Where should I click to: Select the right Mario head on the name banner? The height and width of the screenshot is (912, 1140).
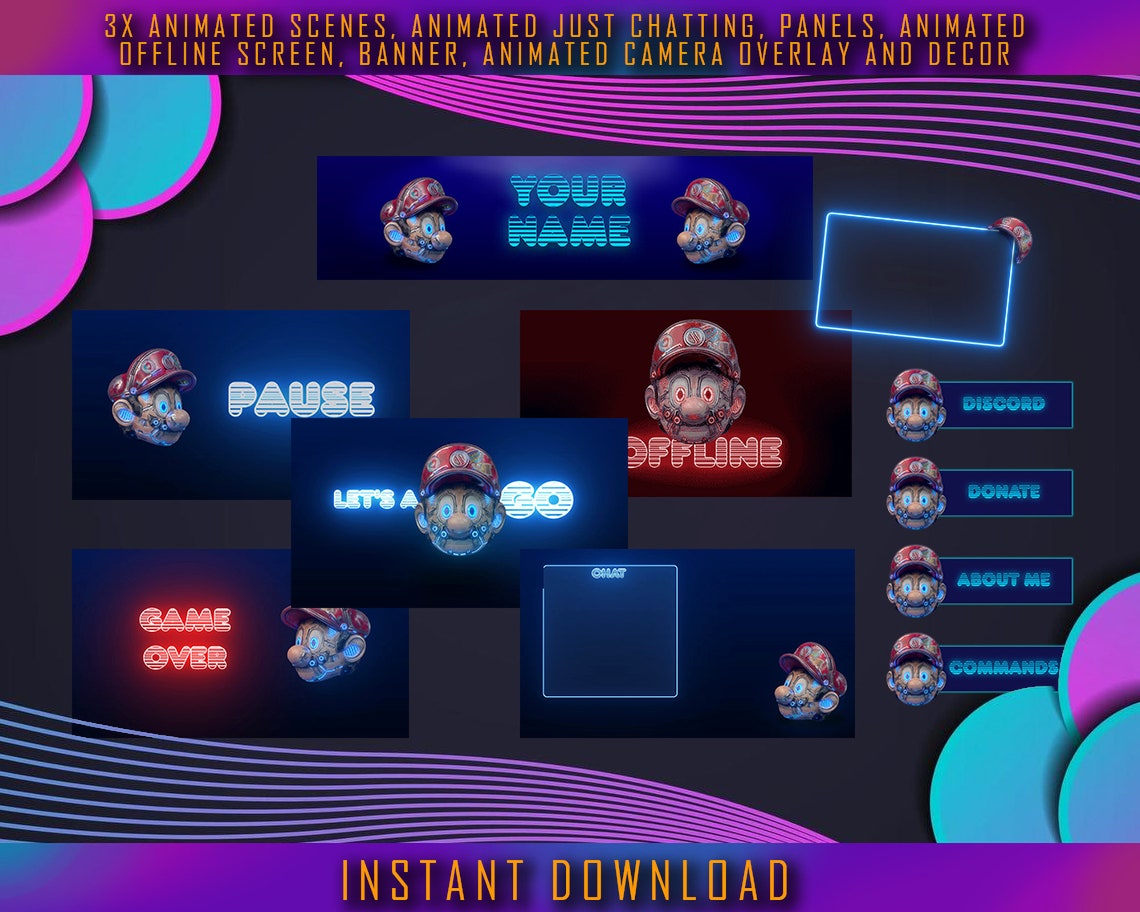tap(710, 225)
